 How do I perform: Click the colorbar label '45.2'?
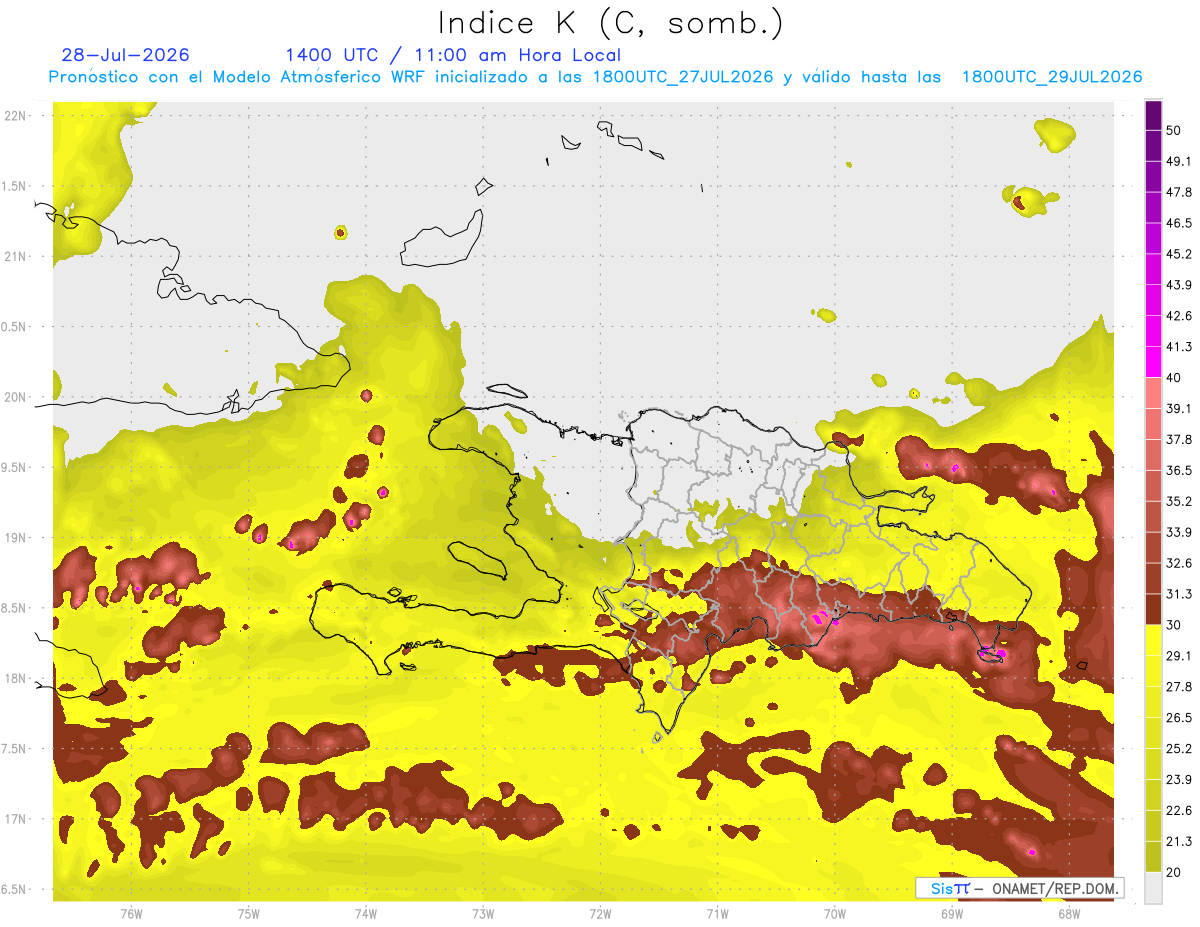pyautogui.click(x=1179, y=255)
